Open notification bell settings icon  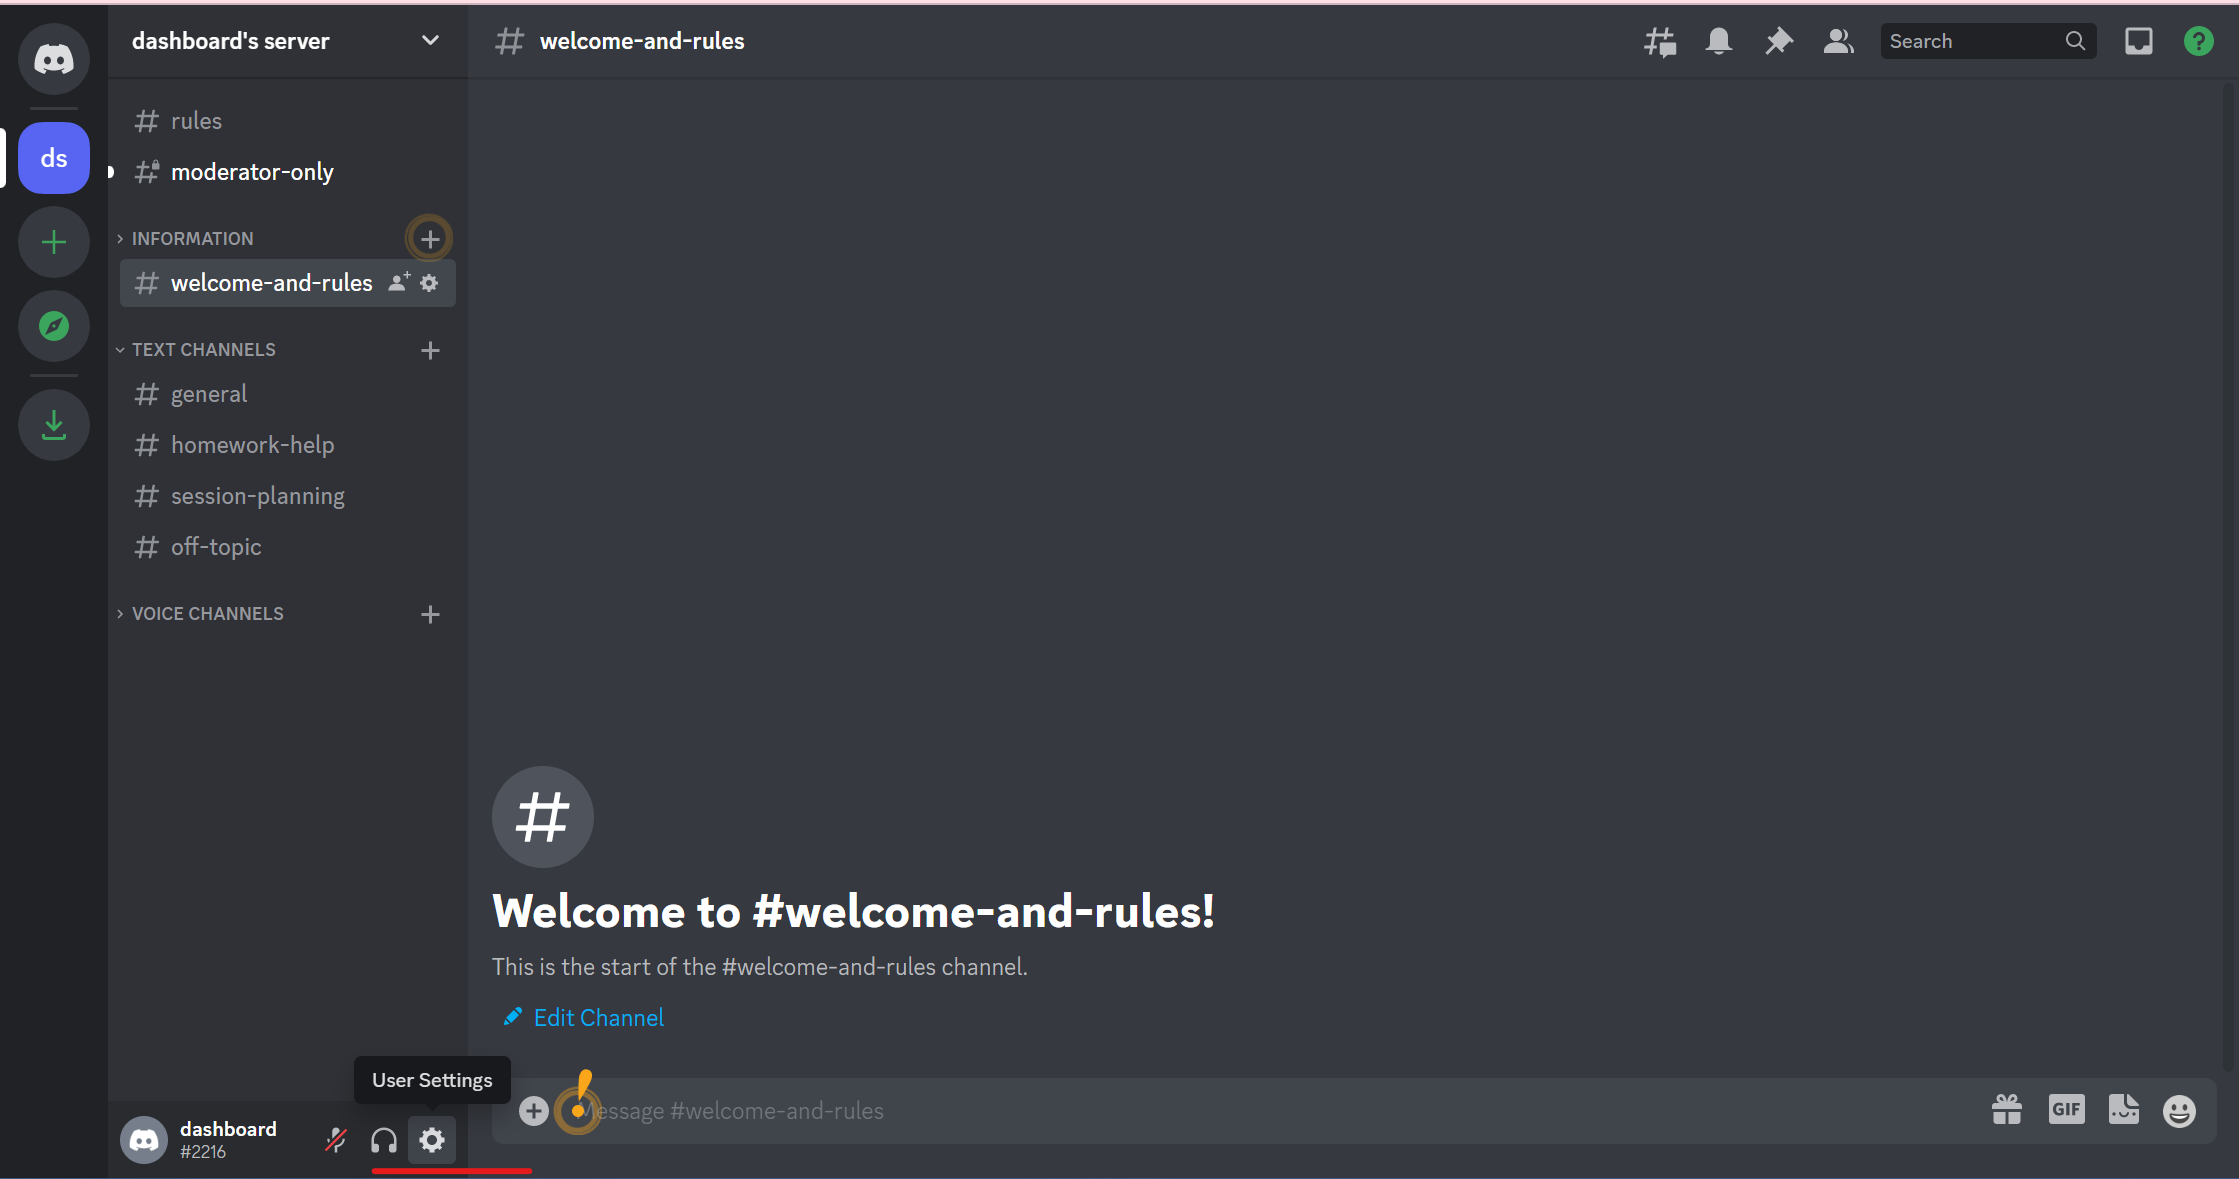coord(1718,40)
